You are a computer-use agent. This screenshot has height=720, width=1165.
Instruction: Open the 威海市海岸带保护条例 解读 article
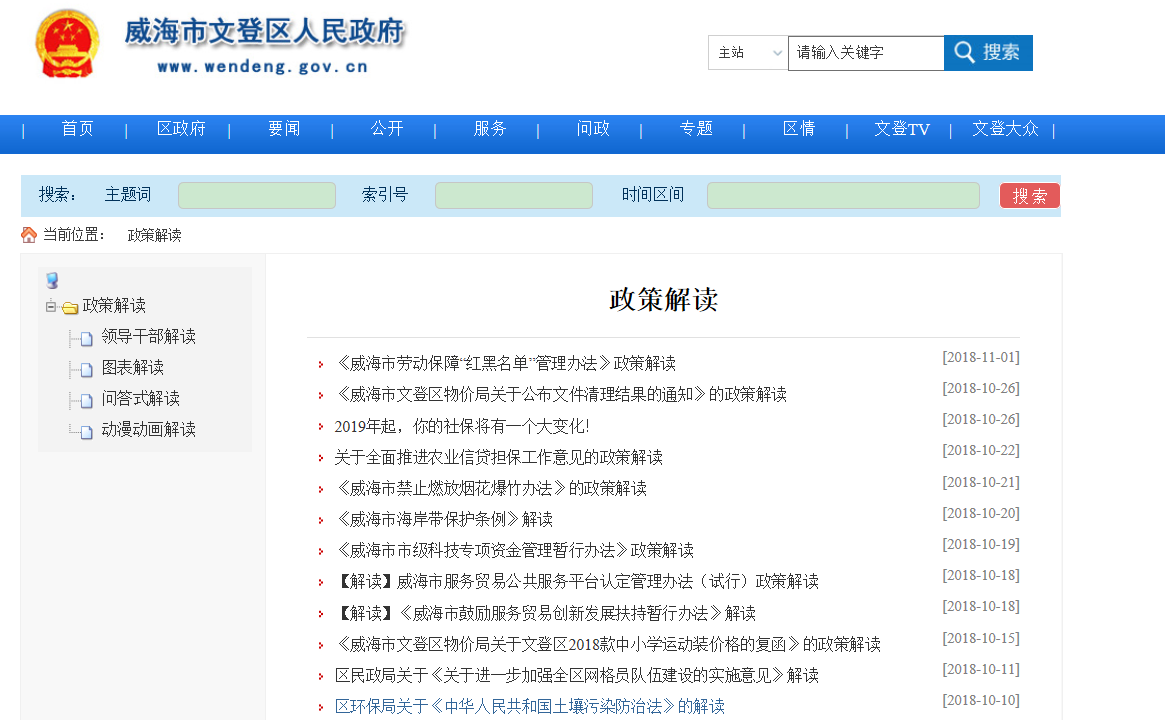(x=444, y=519)
